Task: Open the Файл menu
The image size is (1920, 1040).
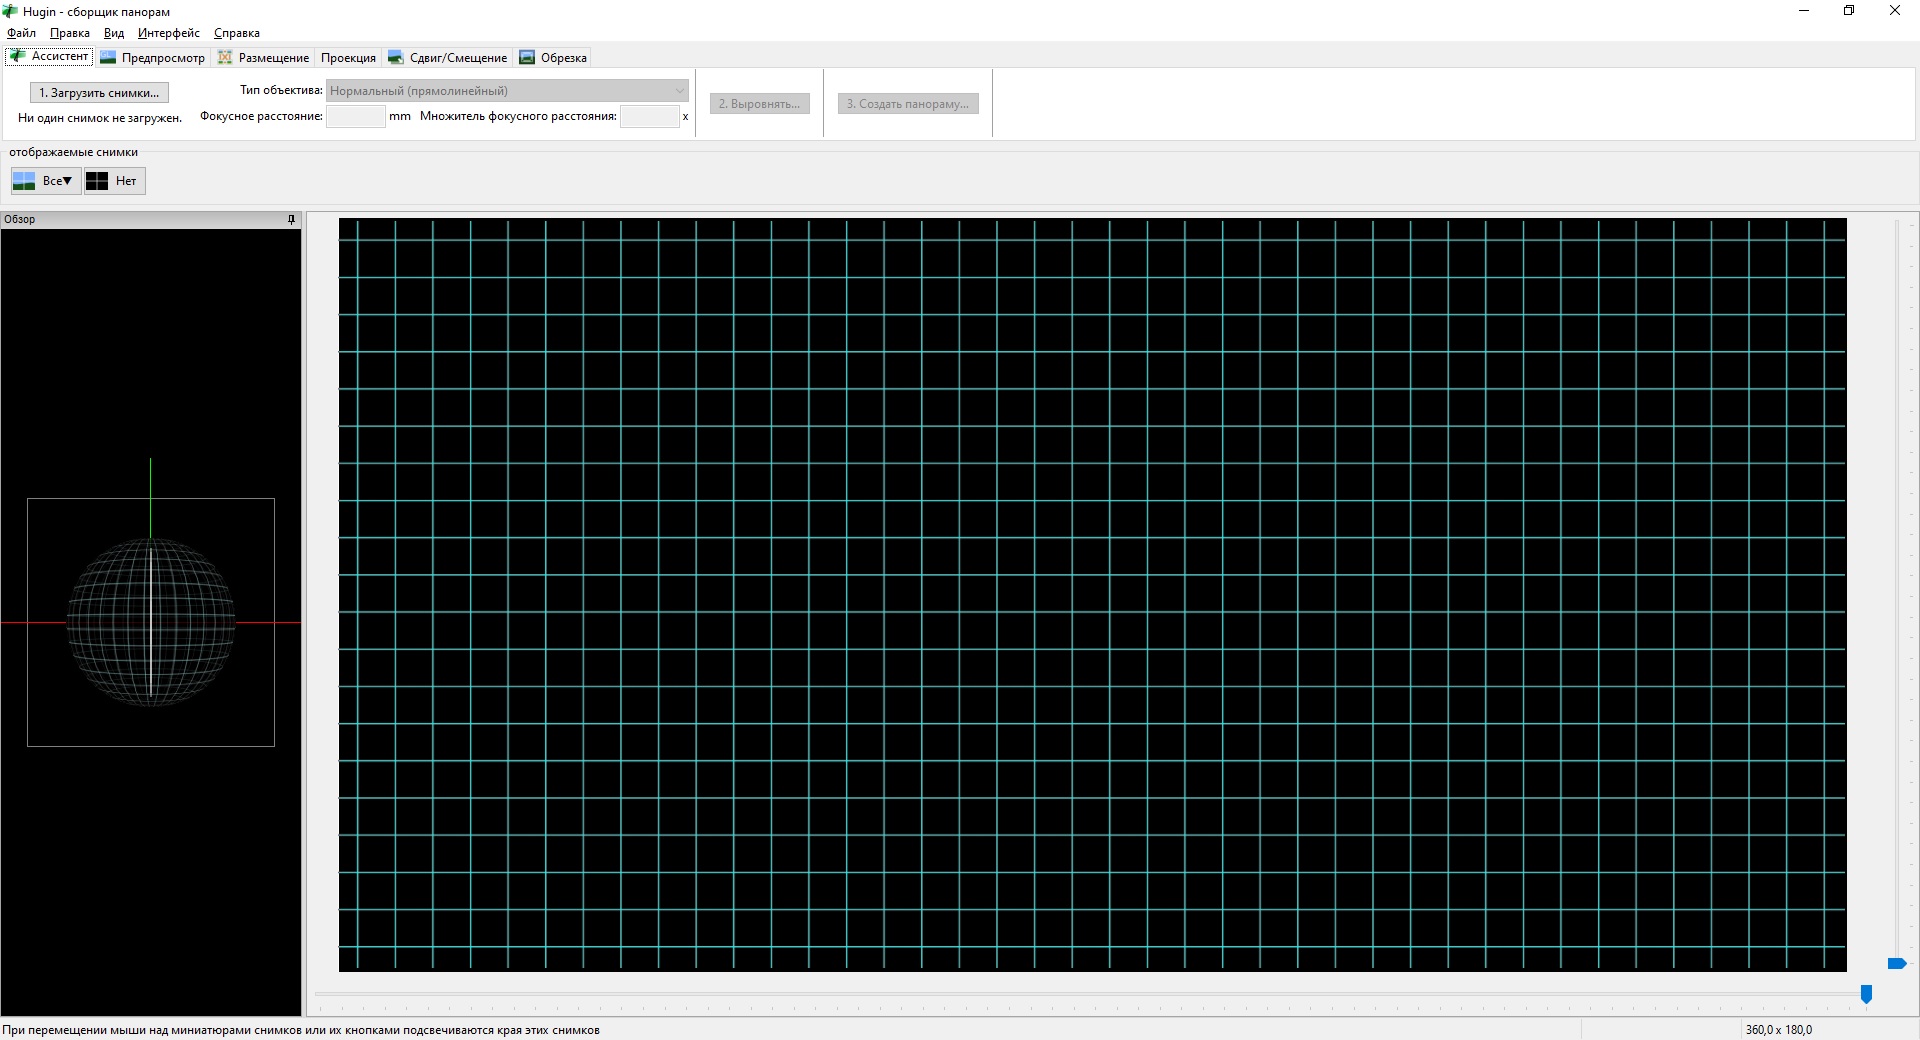Action: 21,33
